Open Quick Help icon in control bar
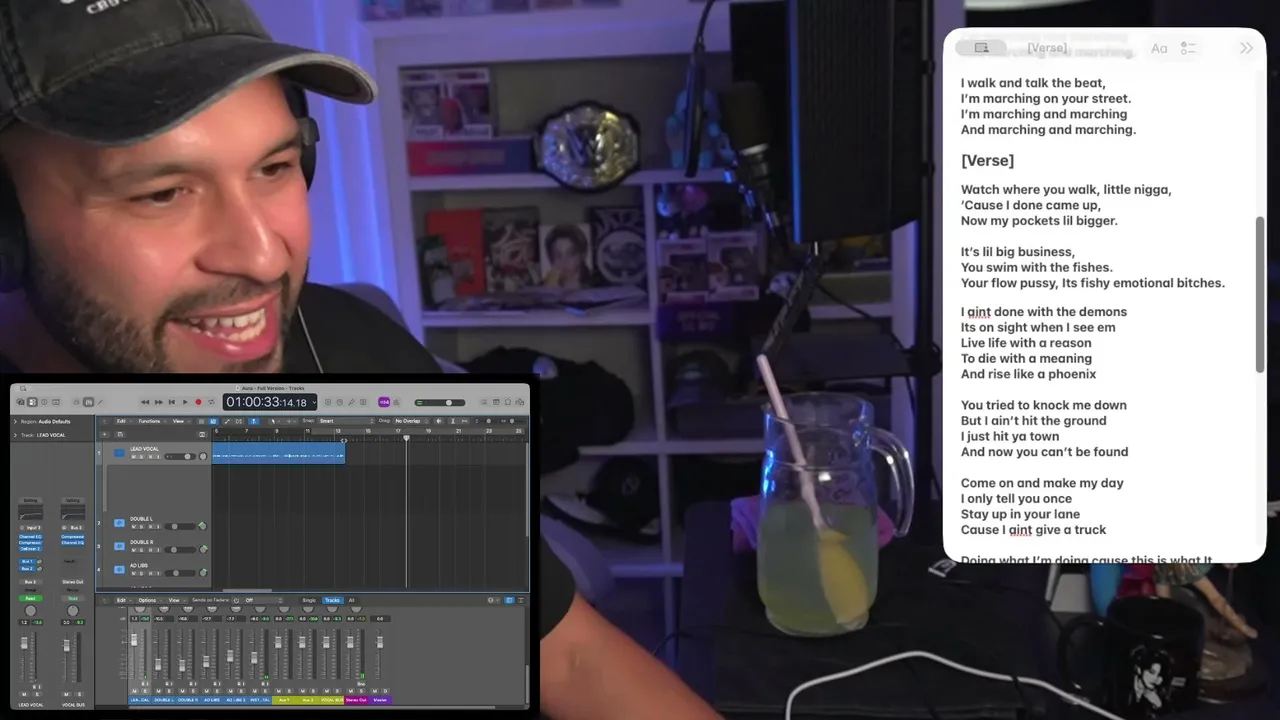 point(44,402)
